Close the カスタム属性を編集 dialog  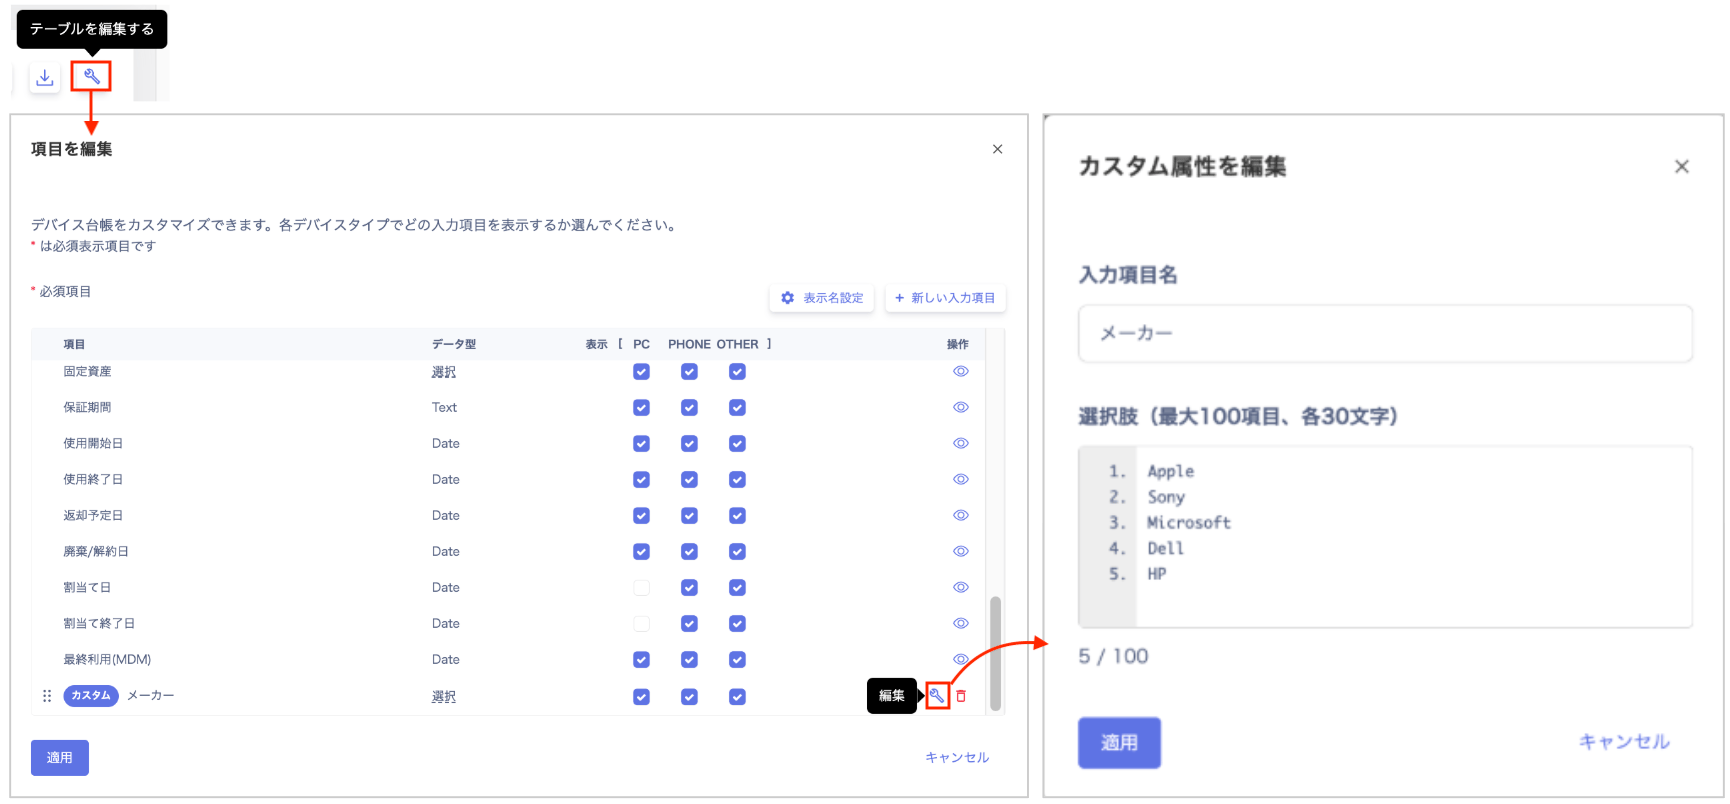(x=1682, y=166)
